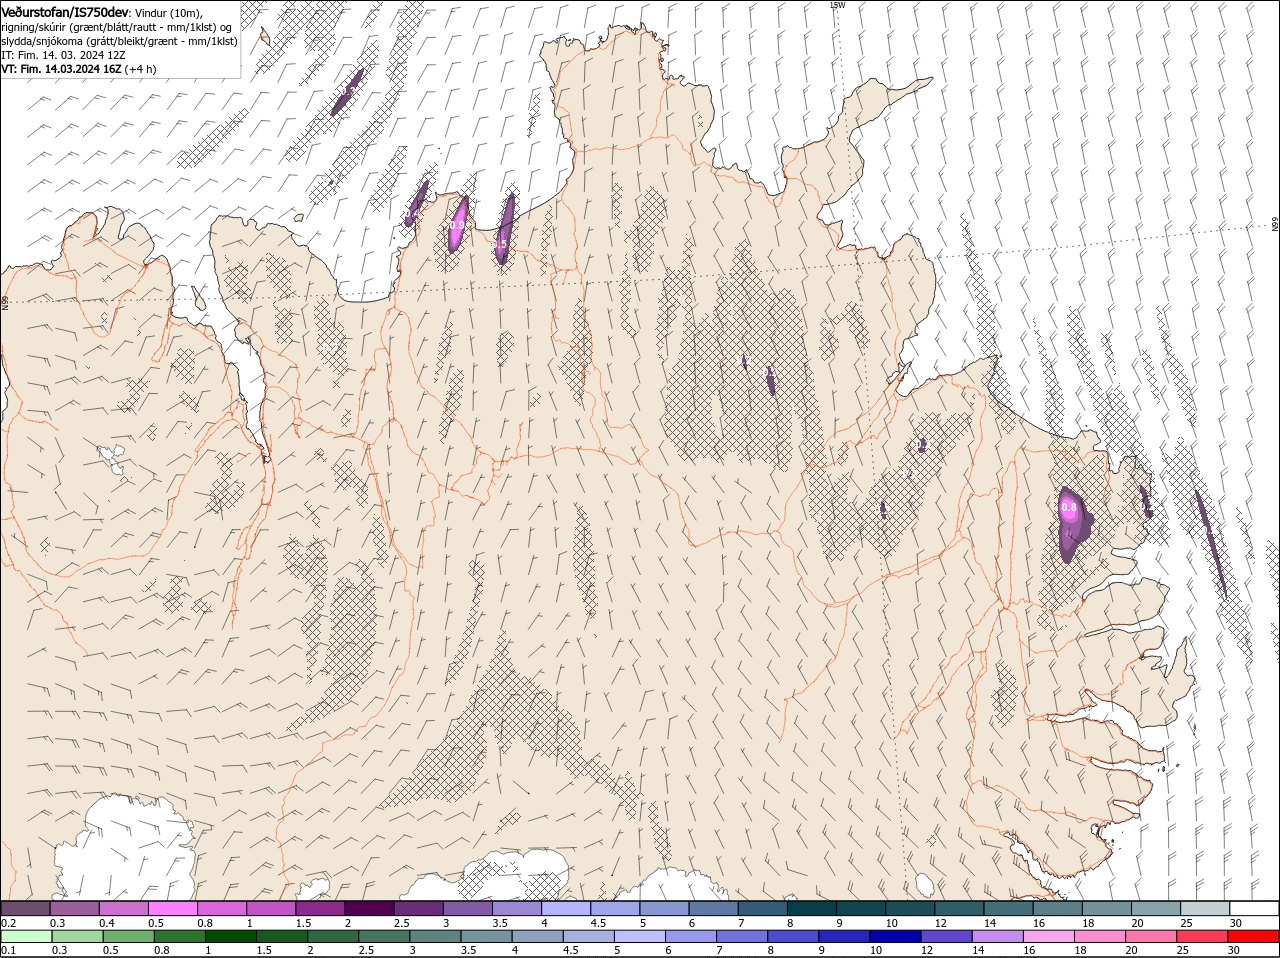Click the grey-green 3 rain-scale swatch

tap(434, 937)
